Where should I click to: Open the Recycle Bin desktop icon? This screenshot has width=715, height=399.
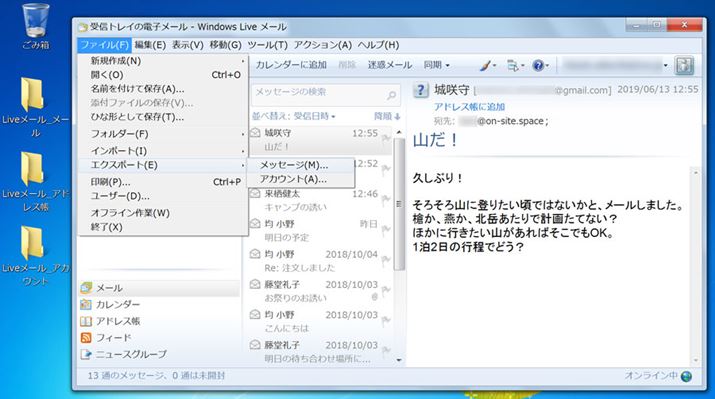point(36,26)
